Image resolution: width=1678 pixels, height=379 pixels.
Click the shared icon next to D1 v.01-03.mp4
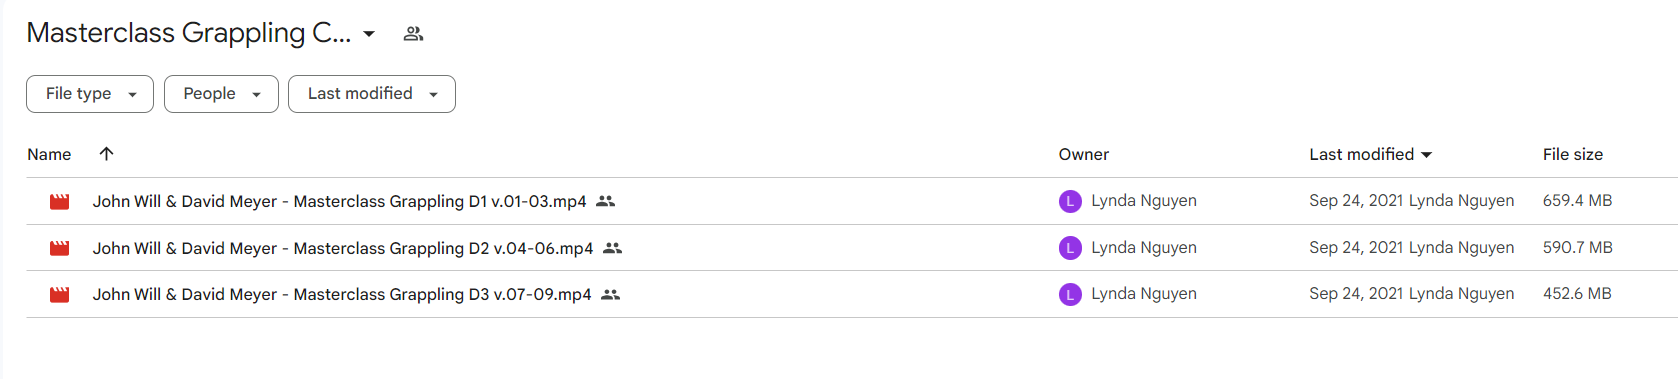(605, 201)
